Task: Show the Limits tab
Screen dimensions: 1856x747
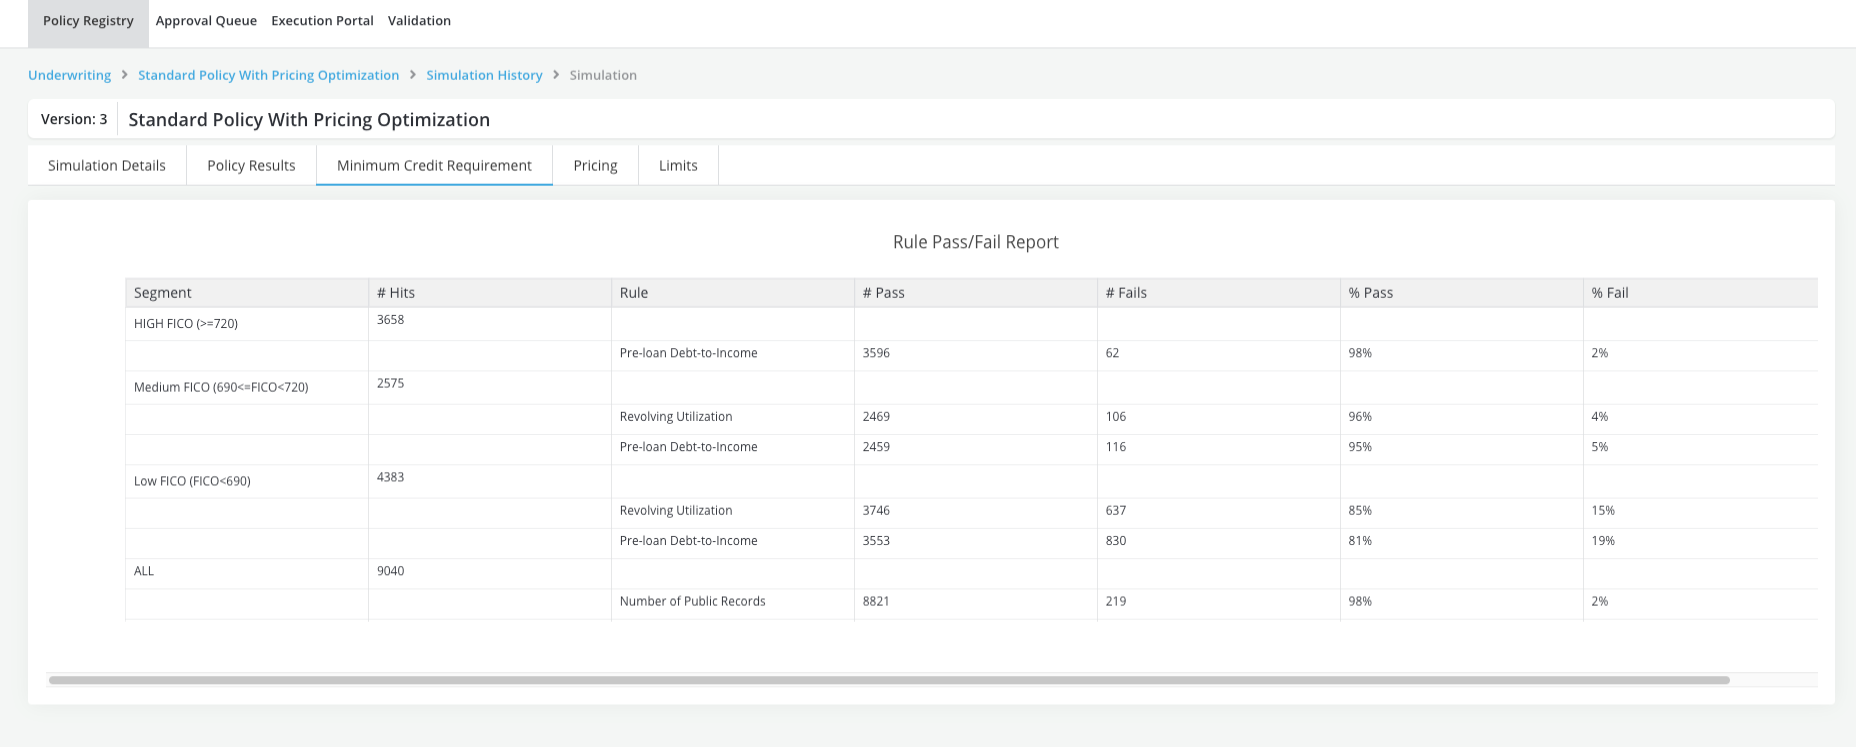Action: click(678, 166)
